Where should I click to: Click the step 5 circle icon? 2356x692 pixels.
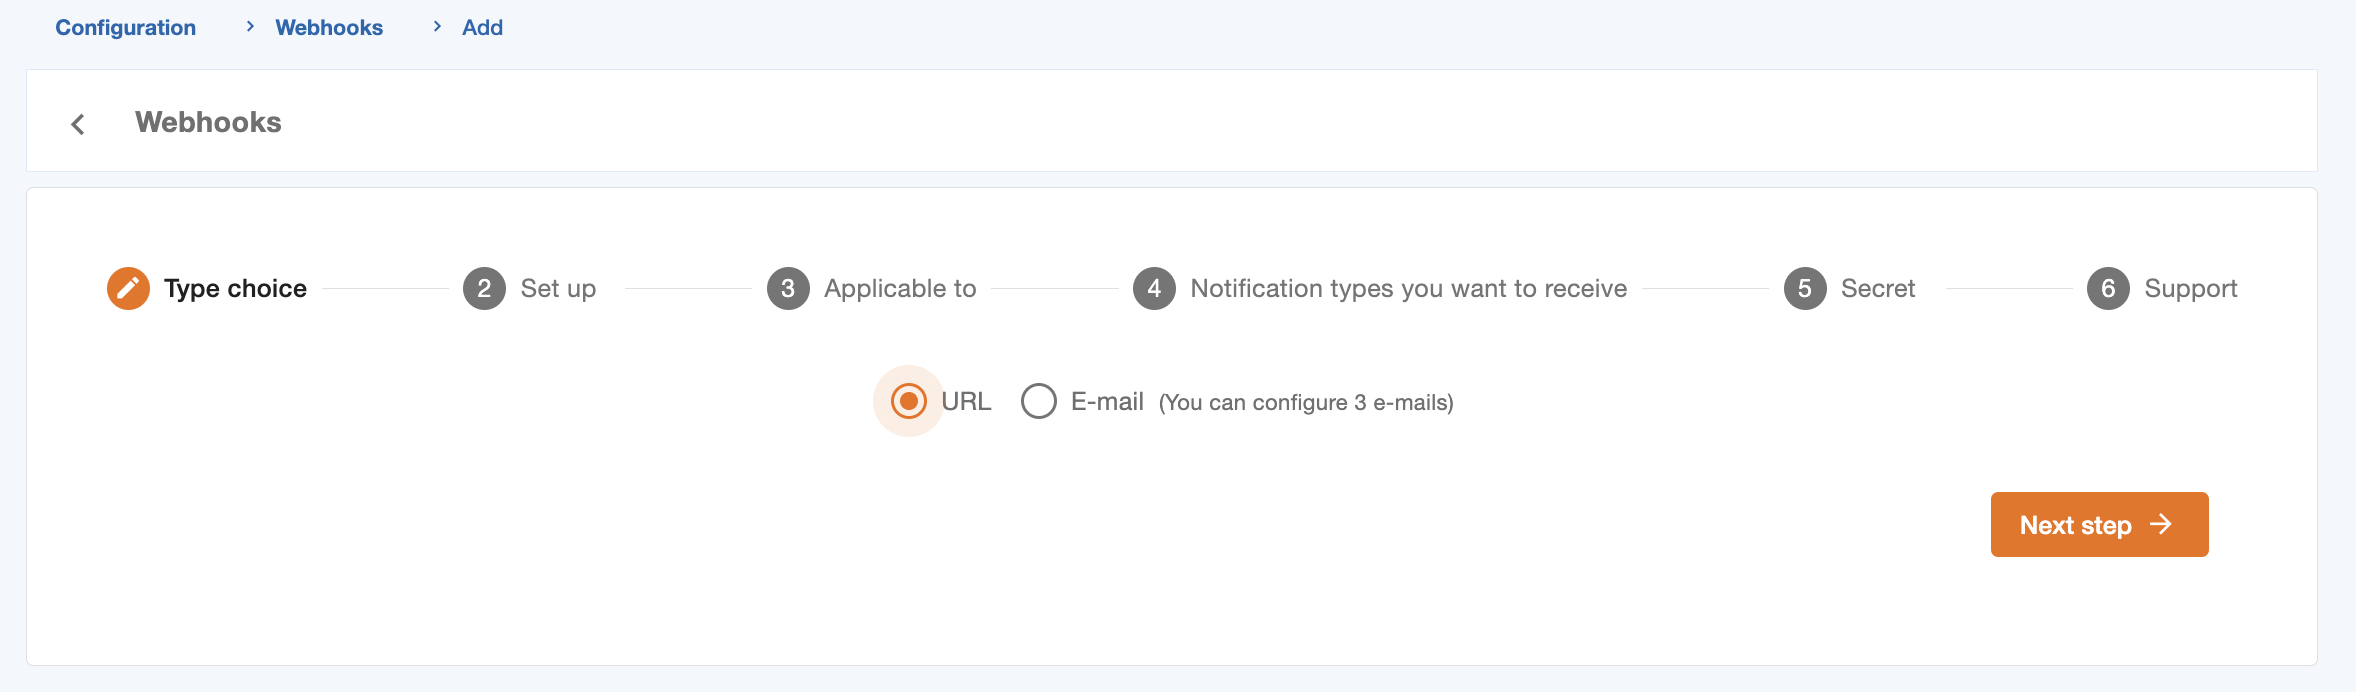(1805, 289)
